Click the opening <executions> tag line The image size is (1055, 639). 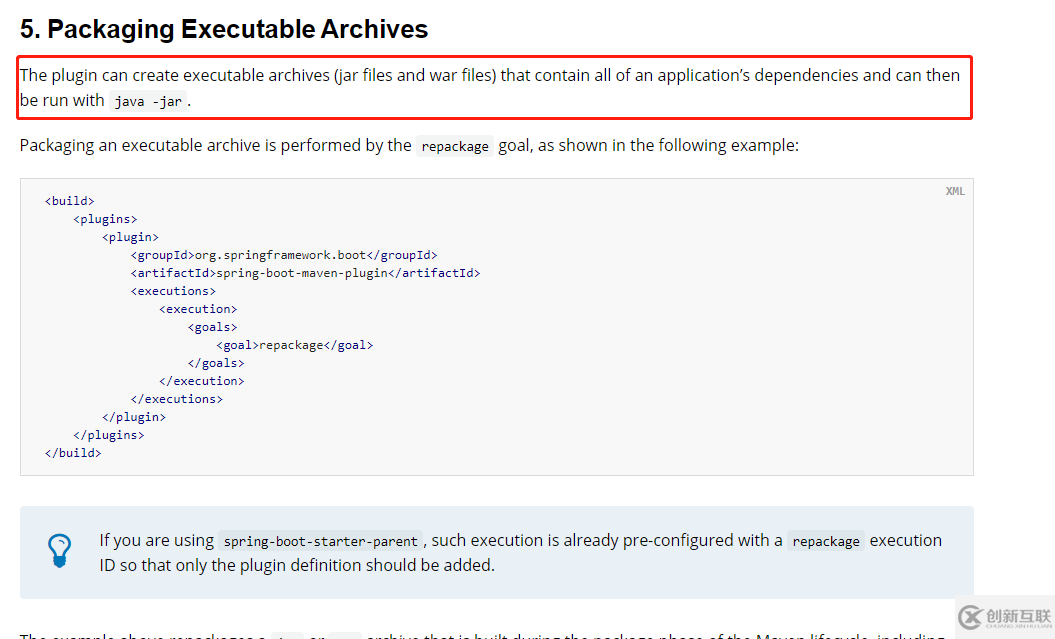click(172, 291)
